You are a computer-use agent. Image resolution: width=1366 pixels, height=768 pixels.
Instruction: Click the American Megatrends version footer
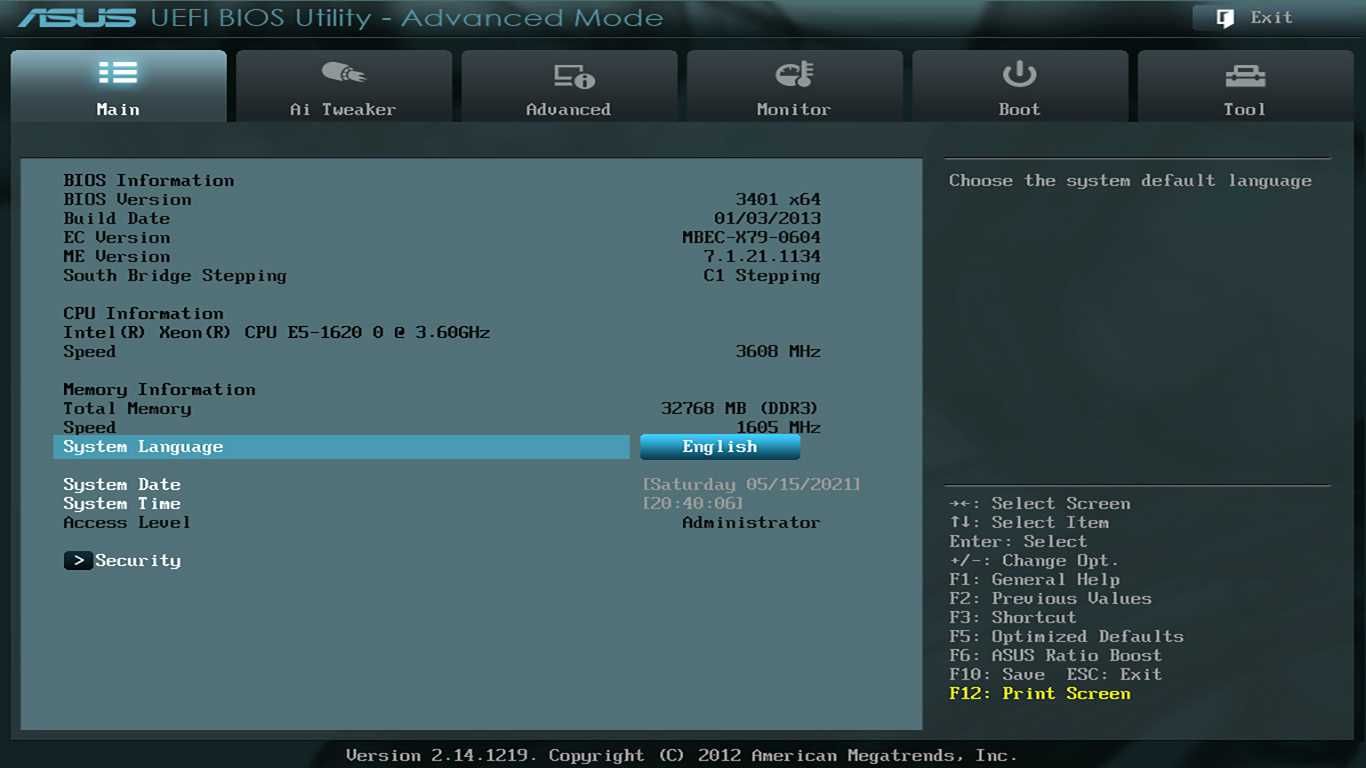pos(682,756)
